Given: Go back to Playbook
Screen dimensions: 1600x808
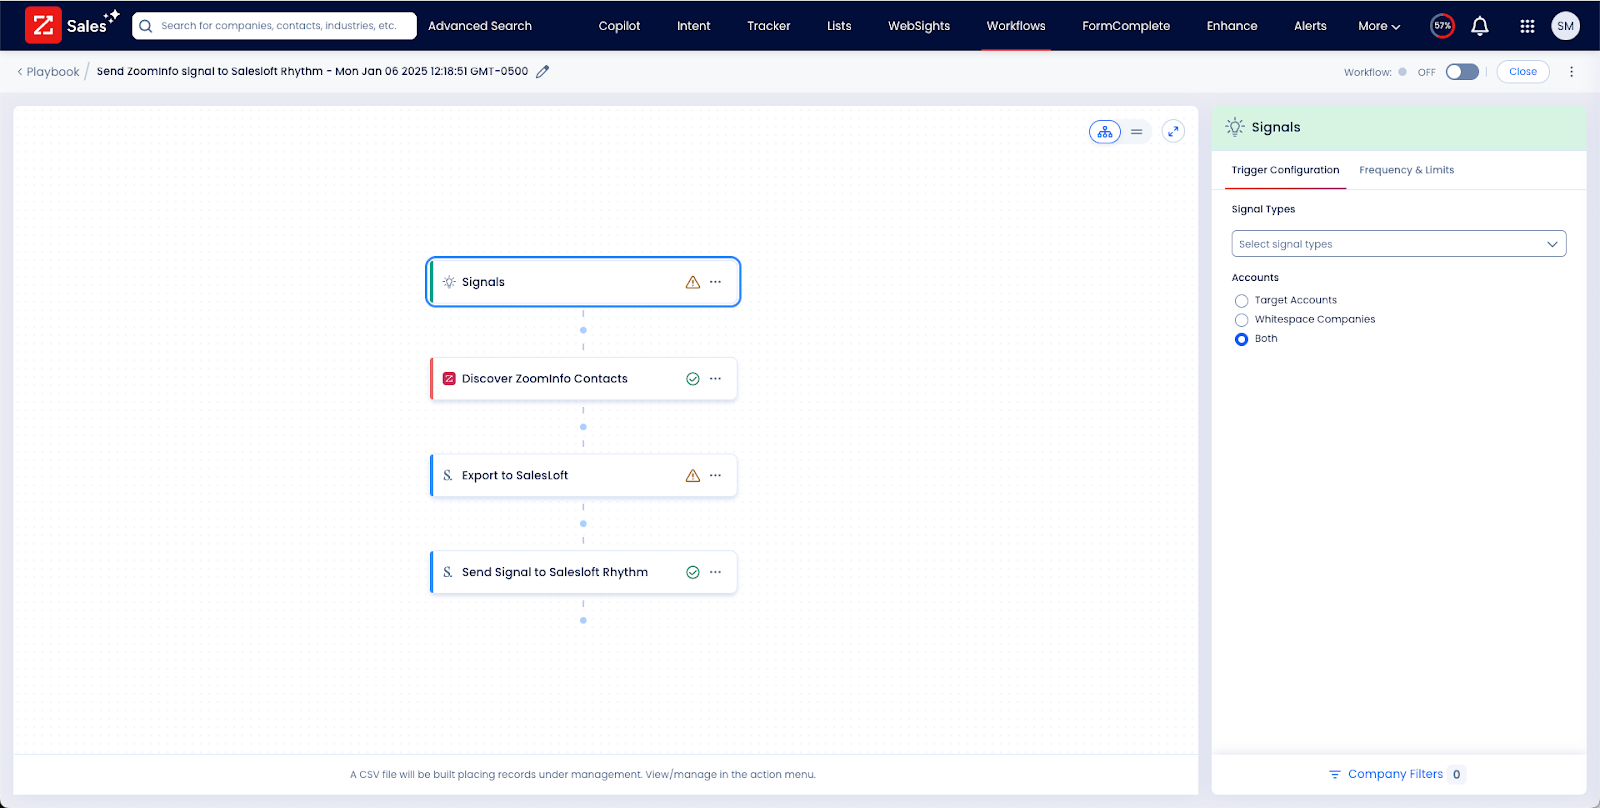Looking at the screenshot, I should tap(48, 72).
